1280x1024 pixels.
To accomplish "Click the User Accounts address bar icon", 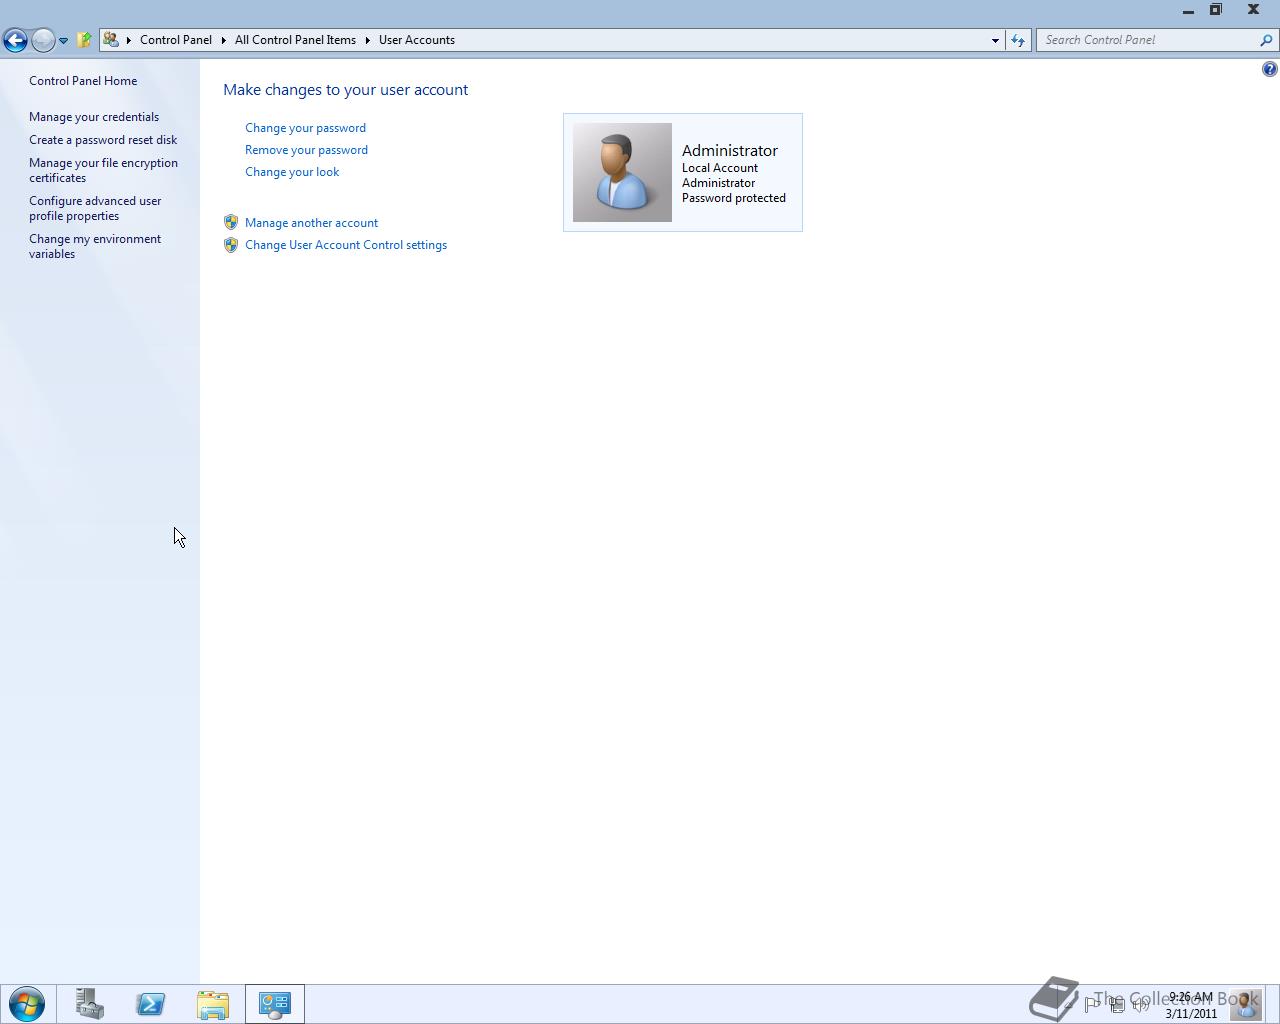I will (111, 40).
